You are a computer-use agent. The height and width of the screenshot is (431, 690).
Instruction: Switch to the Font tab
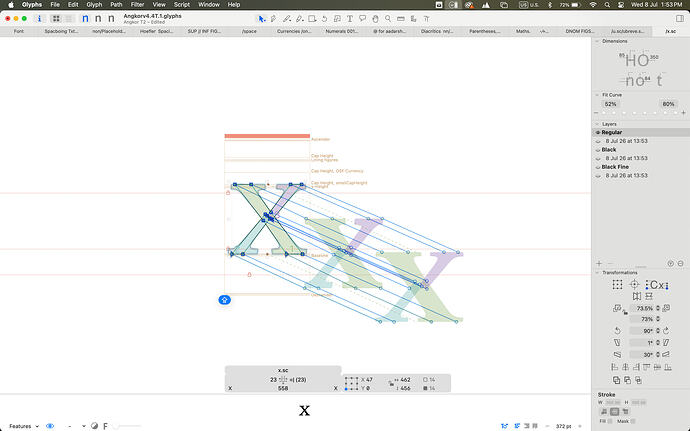(18, 31)
